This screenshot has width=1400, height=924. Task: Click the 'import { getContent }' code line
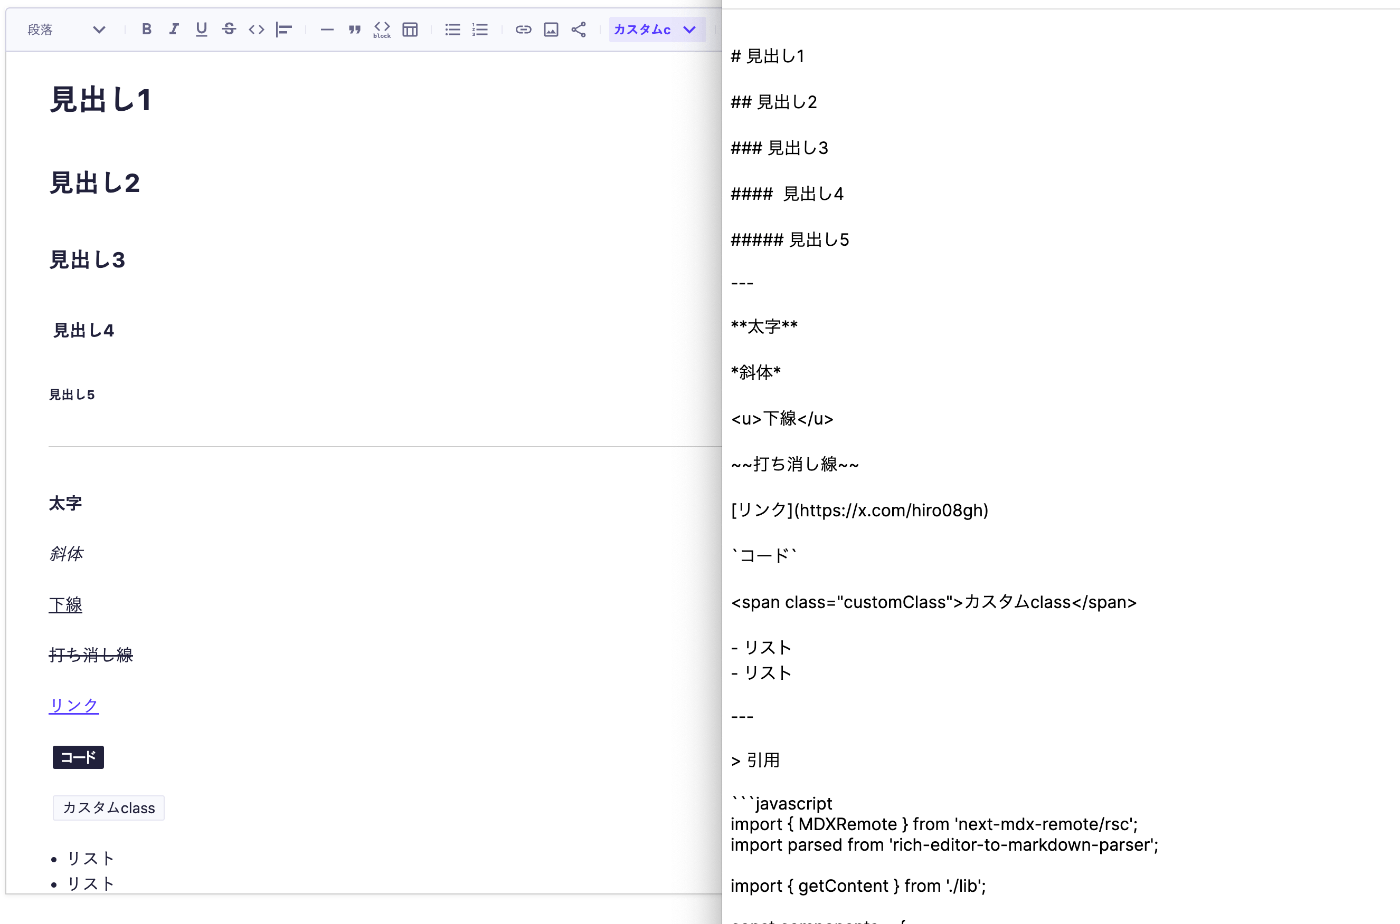[x=859, y=886]
